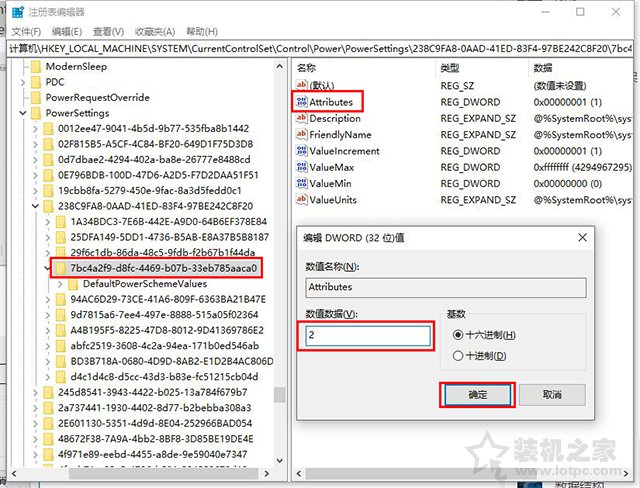Screen dimensions: 640x488
Task: Select the Attributes value name
Action: (331, 102)
